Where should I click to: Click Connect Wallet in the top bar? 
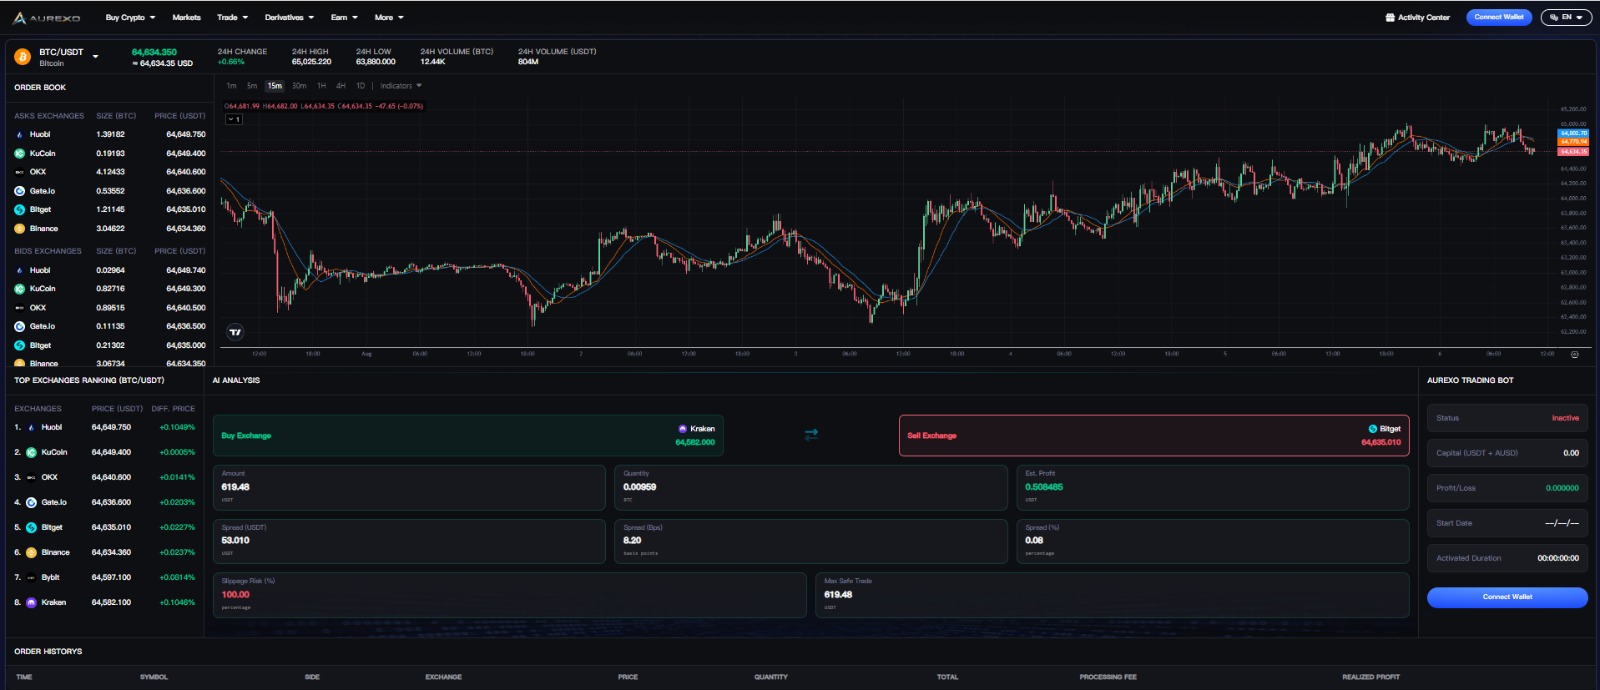click(1499, 17)
